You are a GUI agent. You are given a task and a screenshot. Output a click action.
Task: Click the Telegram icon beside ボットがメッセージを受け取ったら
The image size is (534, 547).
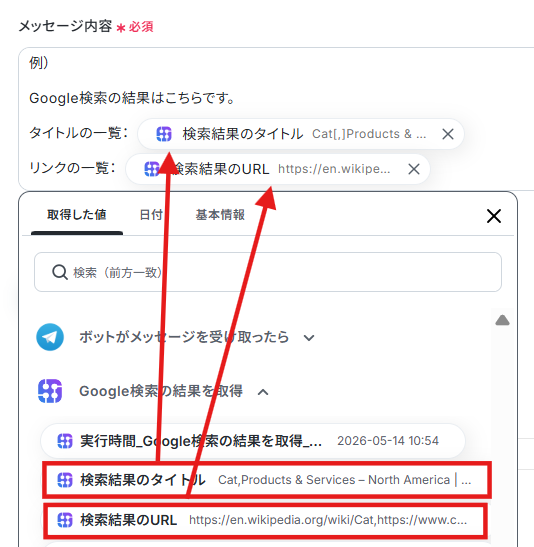point(50,337)
